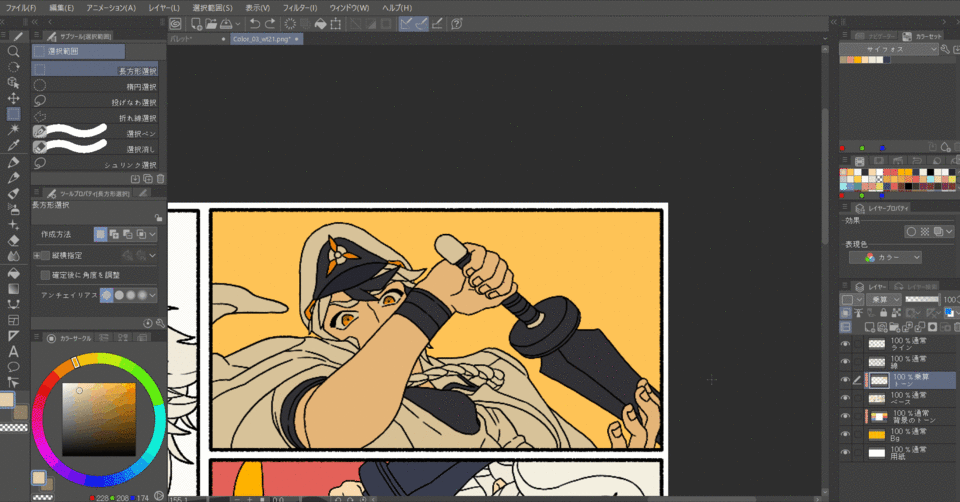Choose 折れ線選択 sub tool
Image resolution: width=960 pixels, height=502 pixels.
click(x=95, y=118)
